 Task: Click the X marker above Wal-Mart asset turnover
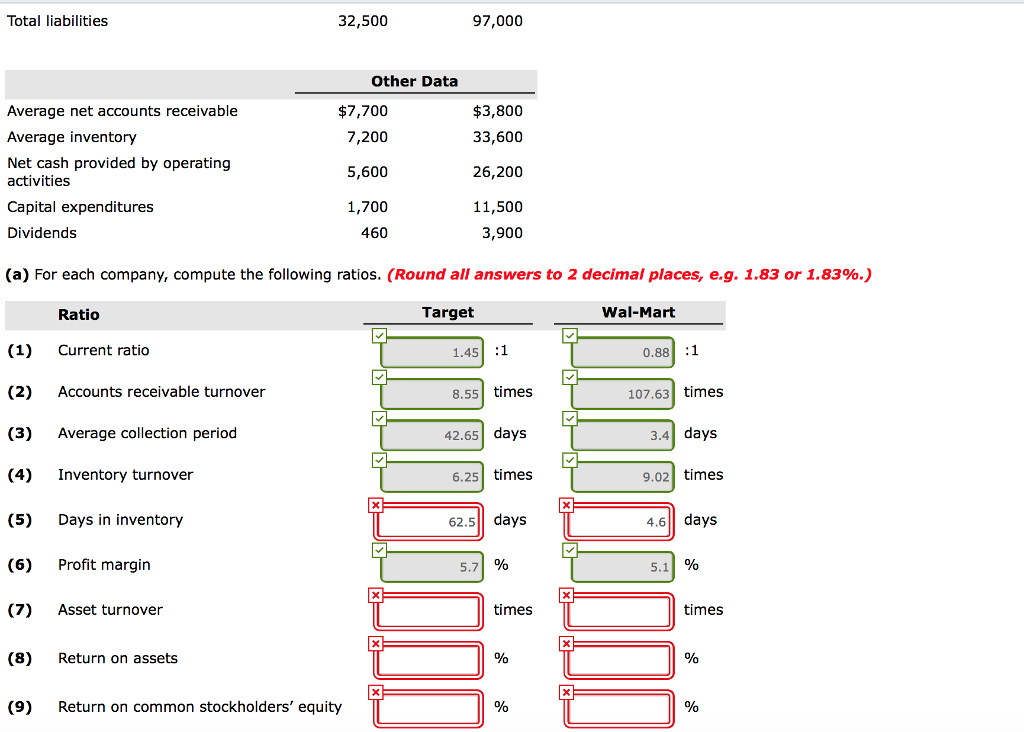pos(566,595)
